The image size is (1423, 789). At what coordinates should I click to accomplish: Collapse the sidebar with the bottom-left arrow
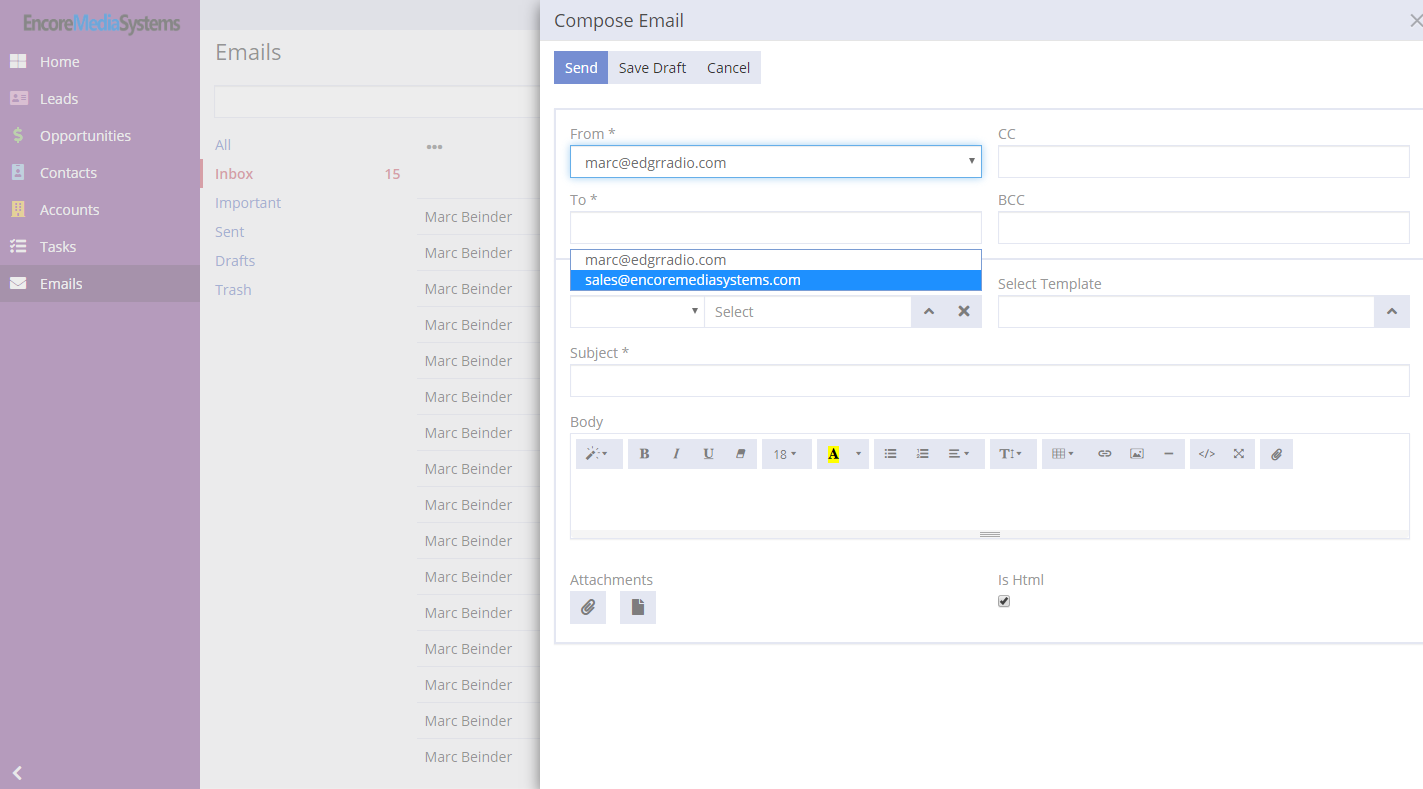(x=17, y=772)
